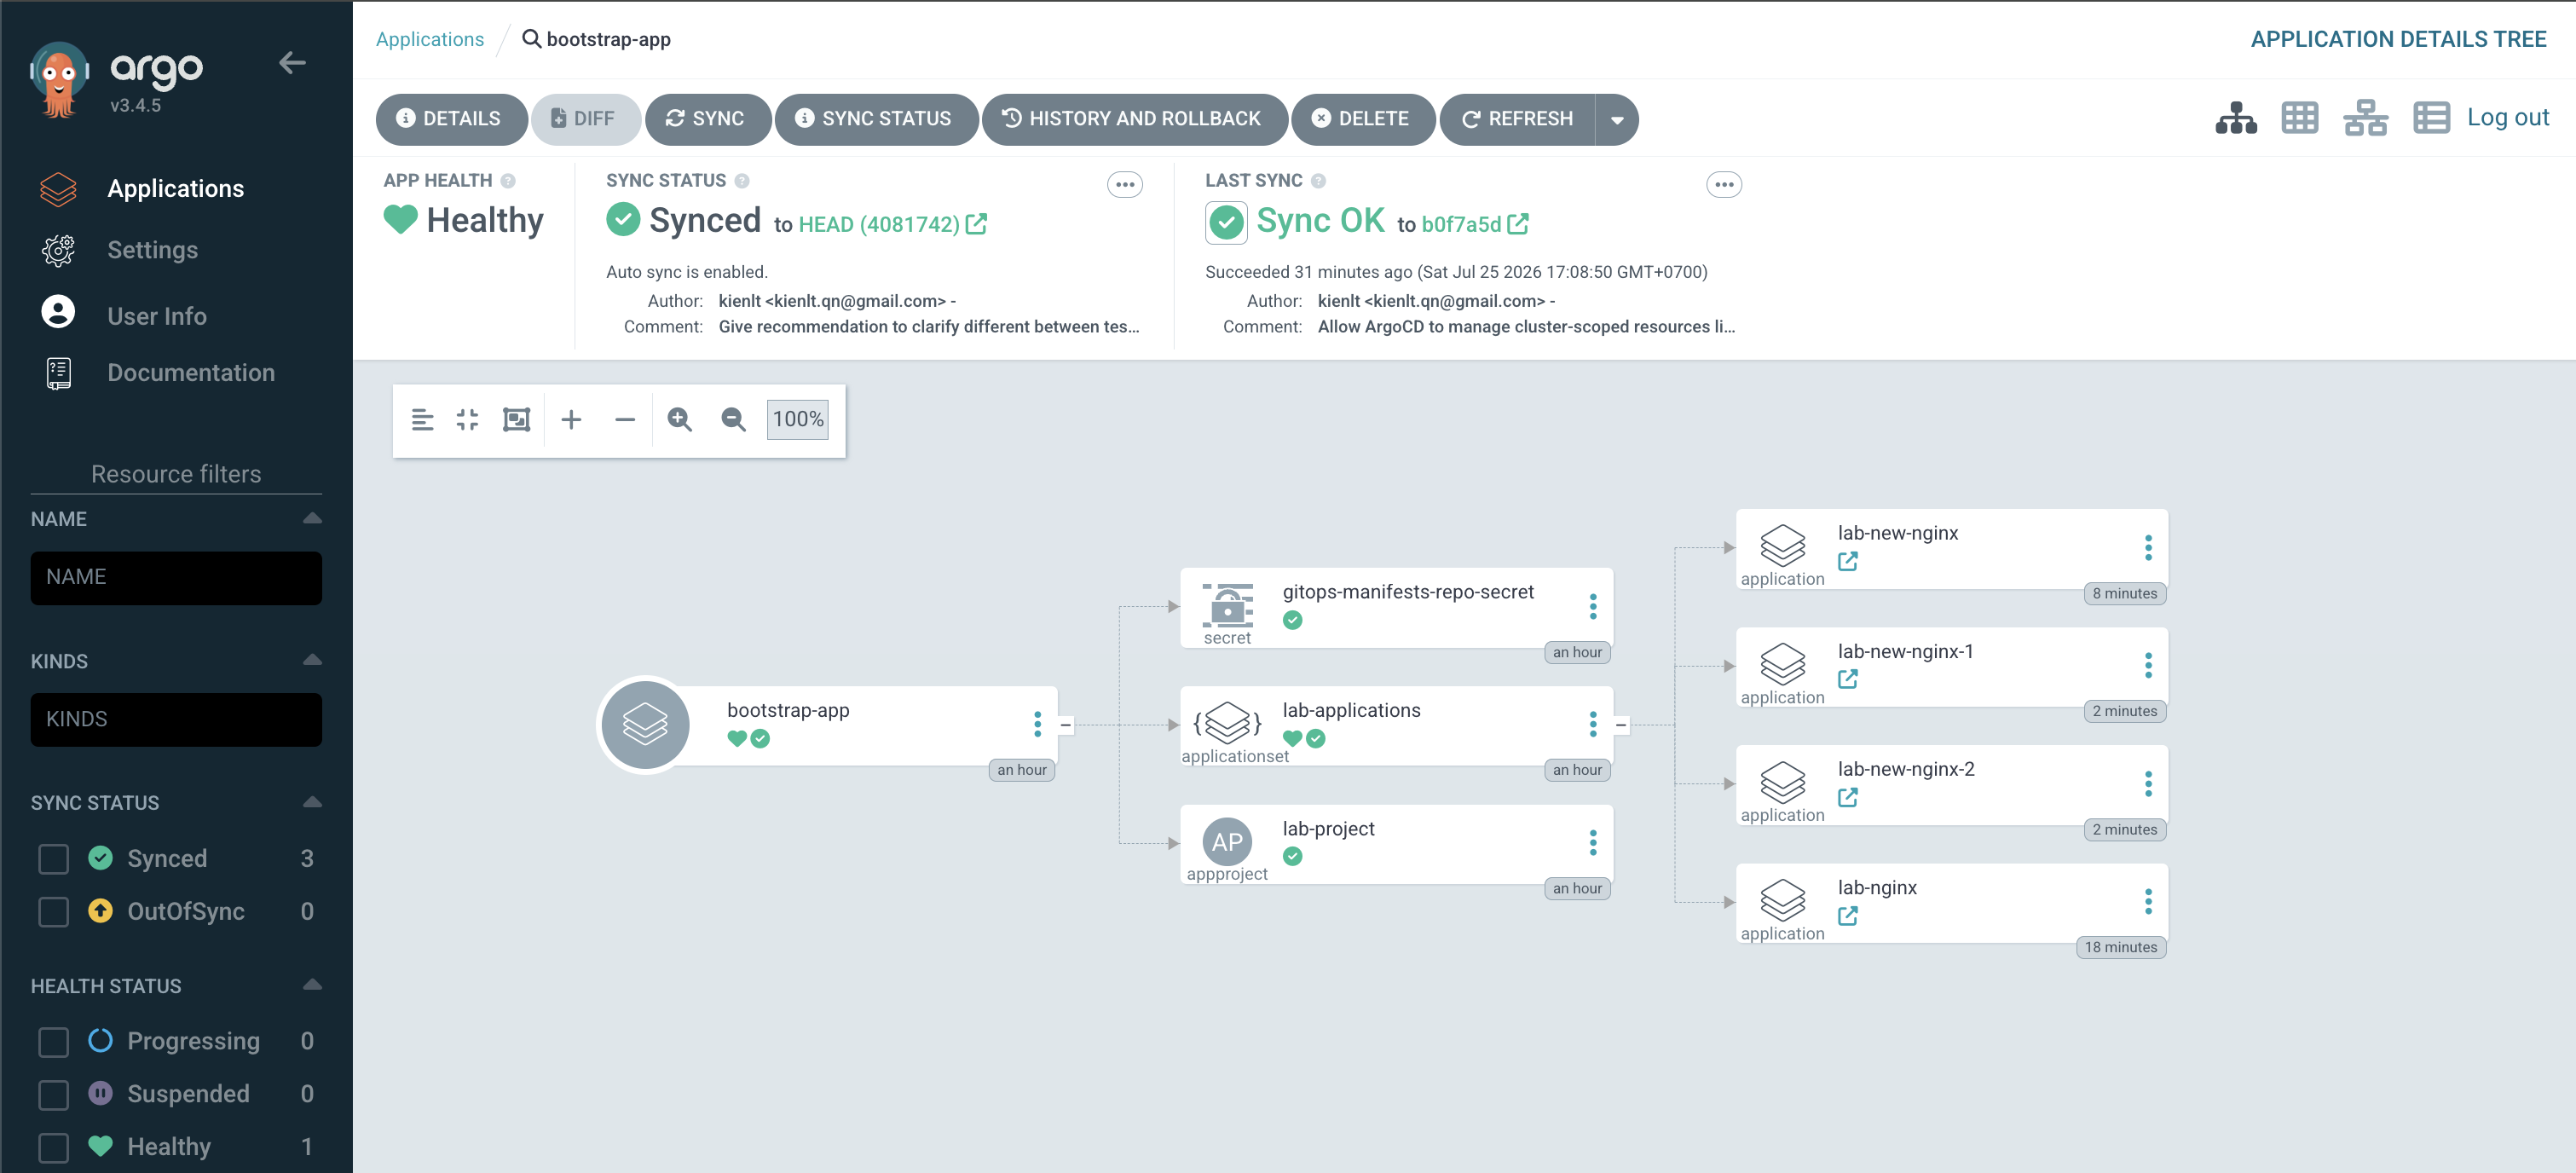This screenshot has width=2576, height=1173.
Task: Switch to the pods grid view icon
Action: [2299, 118]
